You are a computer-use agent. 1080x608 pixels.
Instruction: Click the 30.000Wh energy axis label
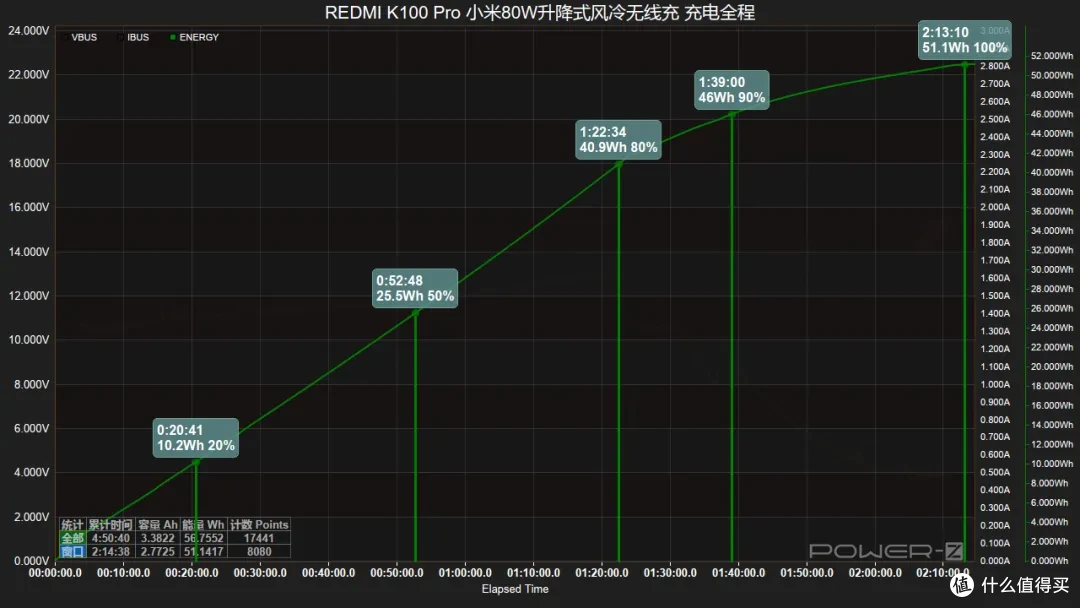(x=1052, y=269)
